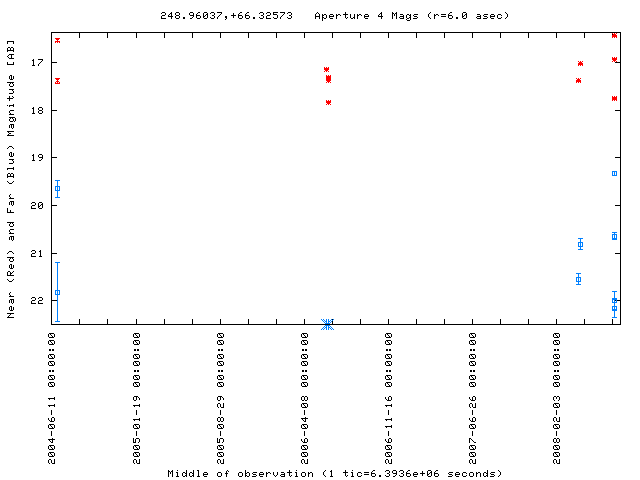Select the 2004 red point near magnitude 16.5

(58, 40)
